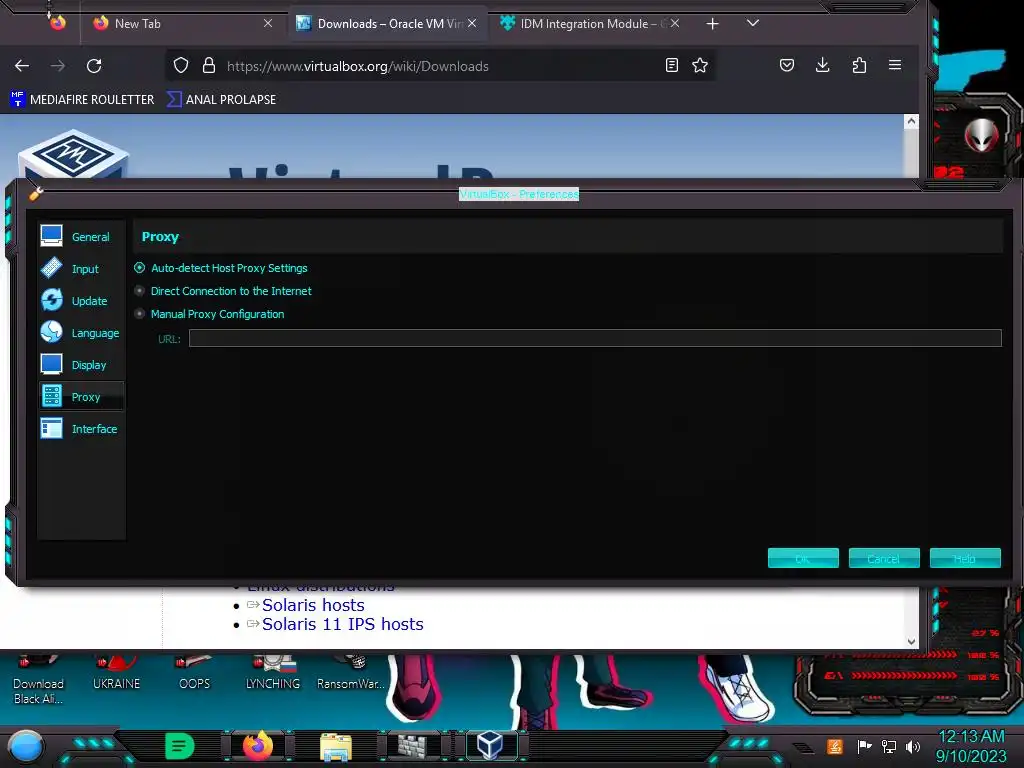
Task: Open the brick wall firewall taskbar app
Action: click(413, 746)
